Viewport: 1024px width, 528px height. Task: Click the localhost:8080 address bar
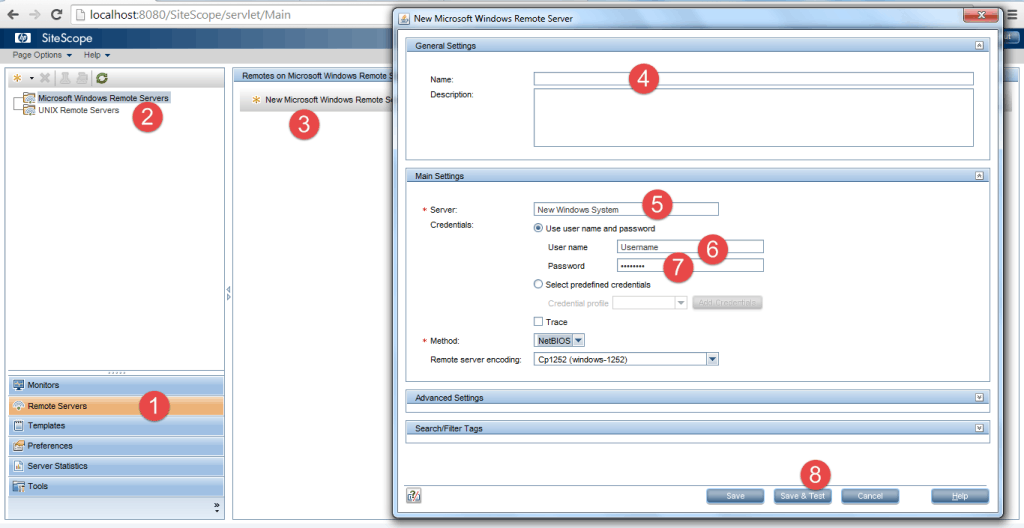[x=232, y=14]
